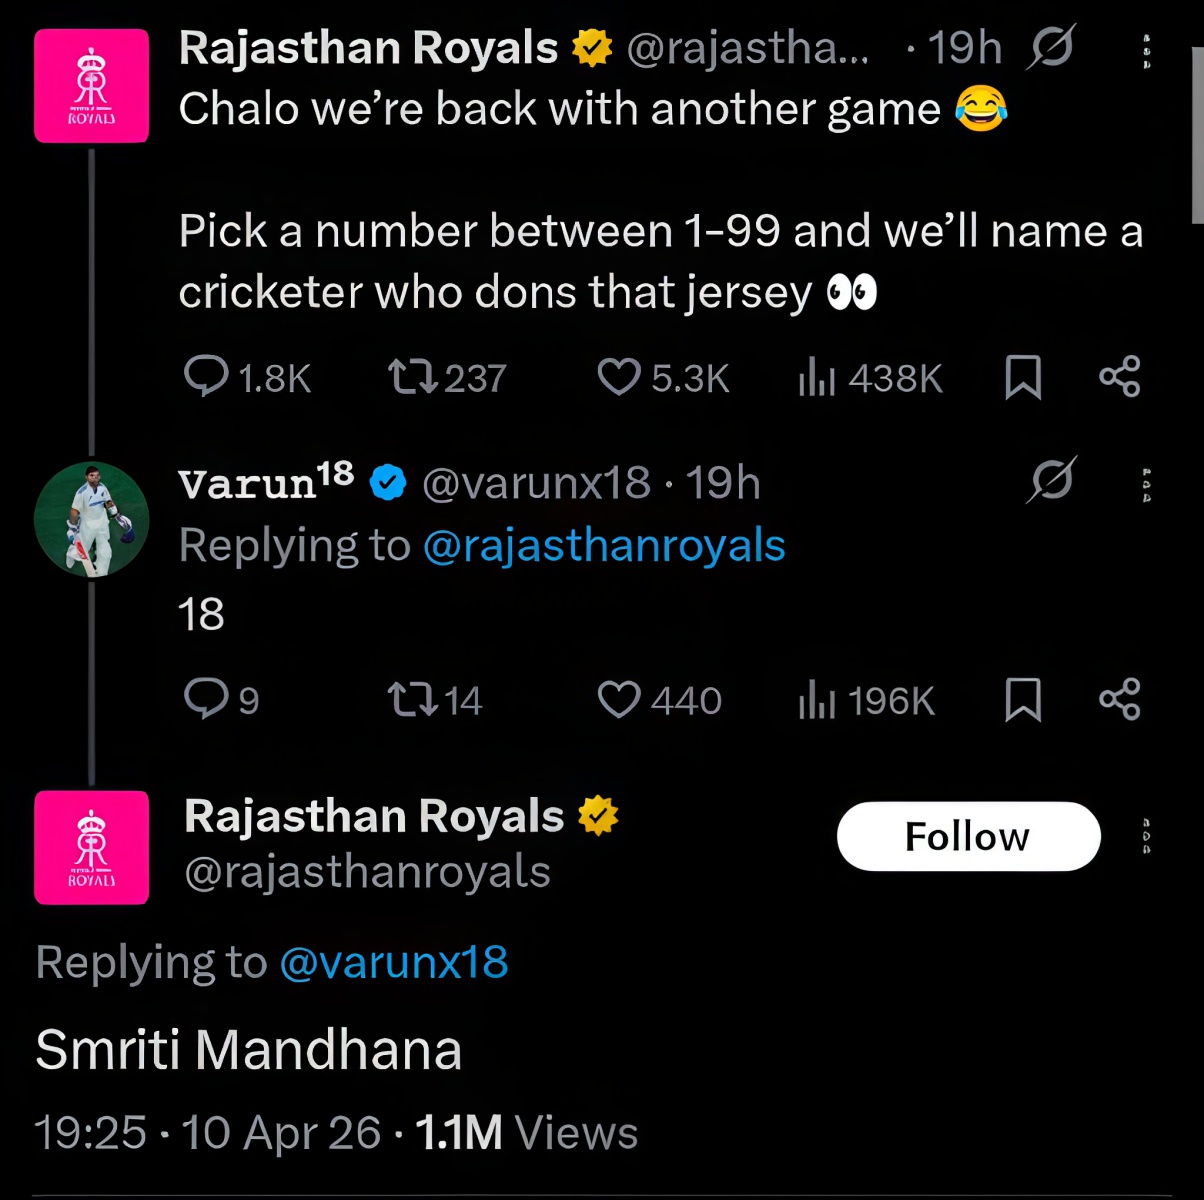Reply to the Rajasthan Royals game tweet

pos(207,377)
